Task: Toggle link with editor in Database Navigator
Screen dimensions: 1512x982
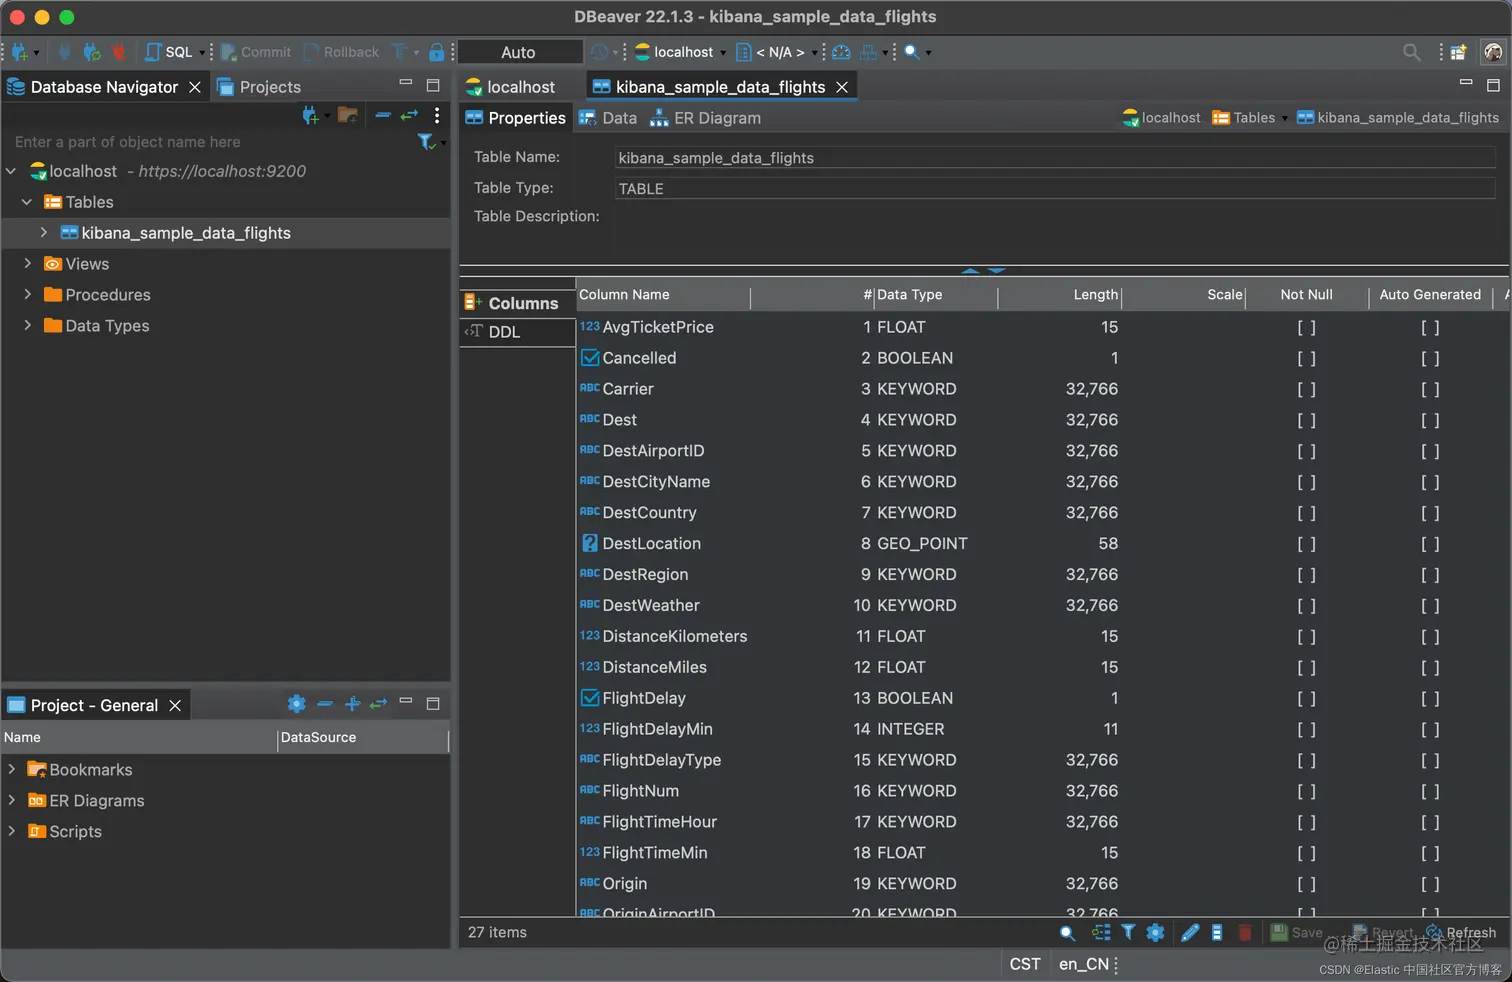Action: [409, 116]
